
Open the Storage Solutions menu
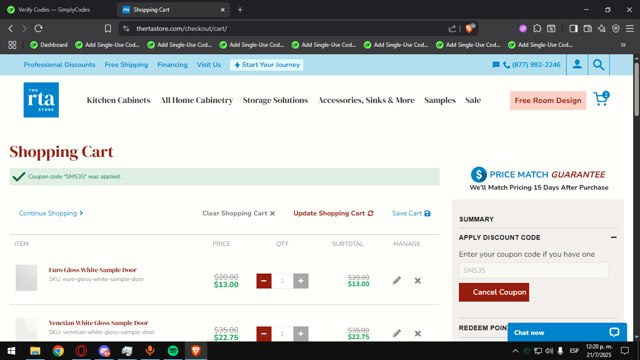(275, 100)
